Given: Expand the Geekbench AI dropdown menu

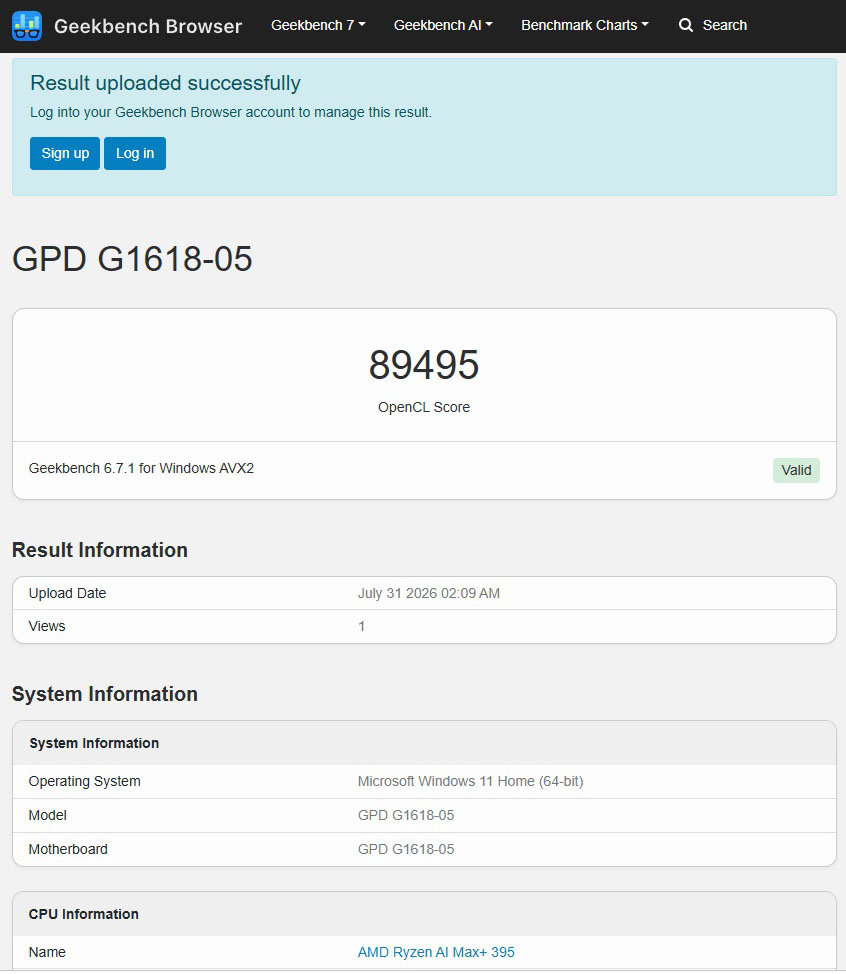Looking at the screenshot, I should (x=443, y=25).
